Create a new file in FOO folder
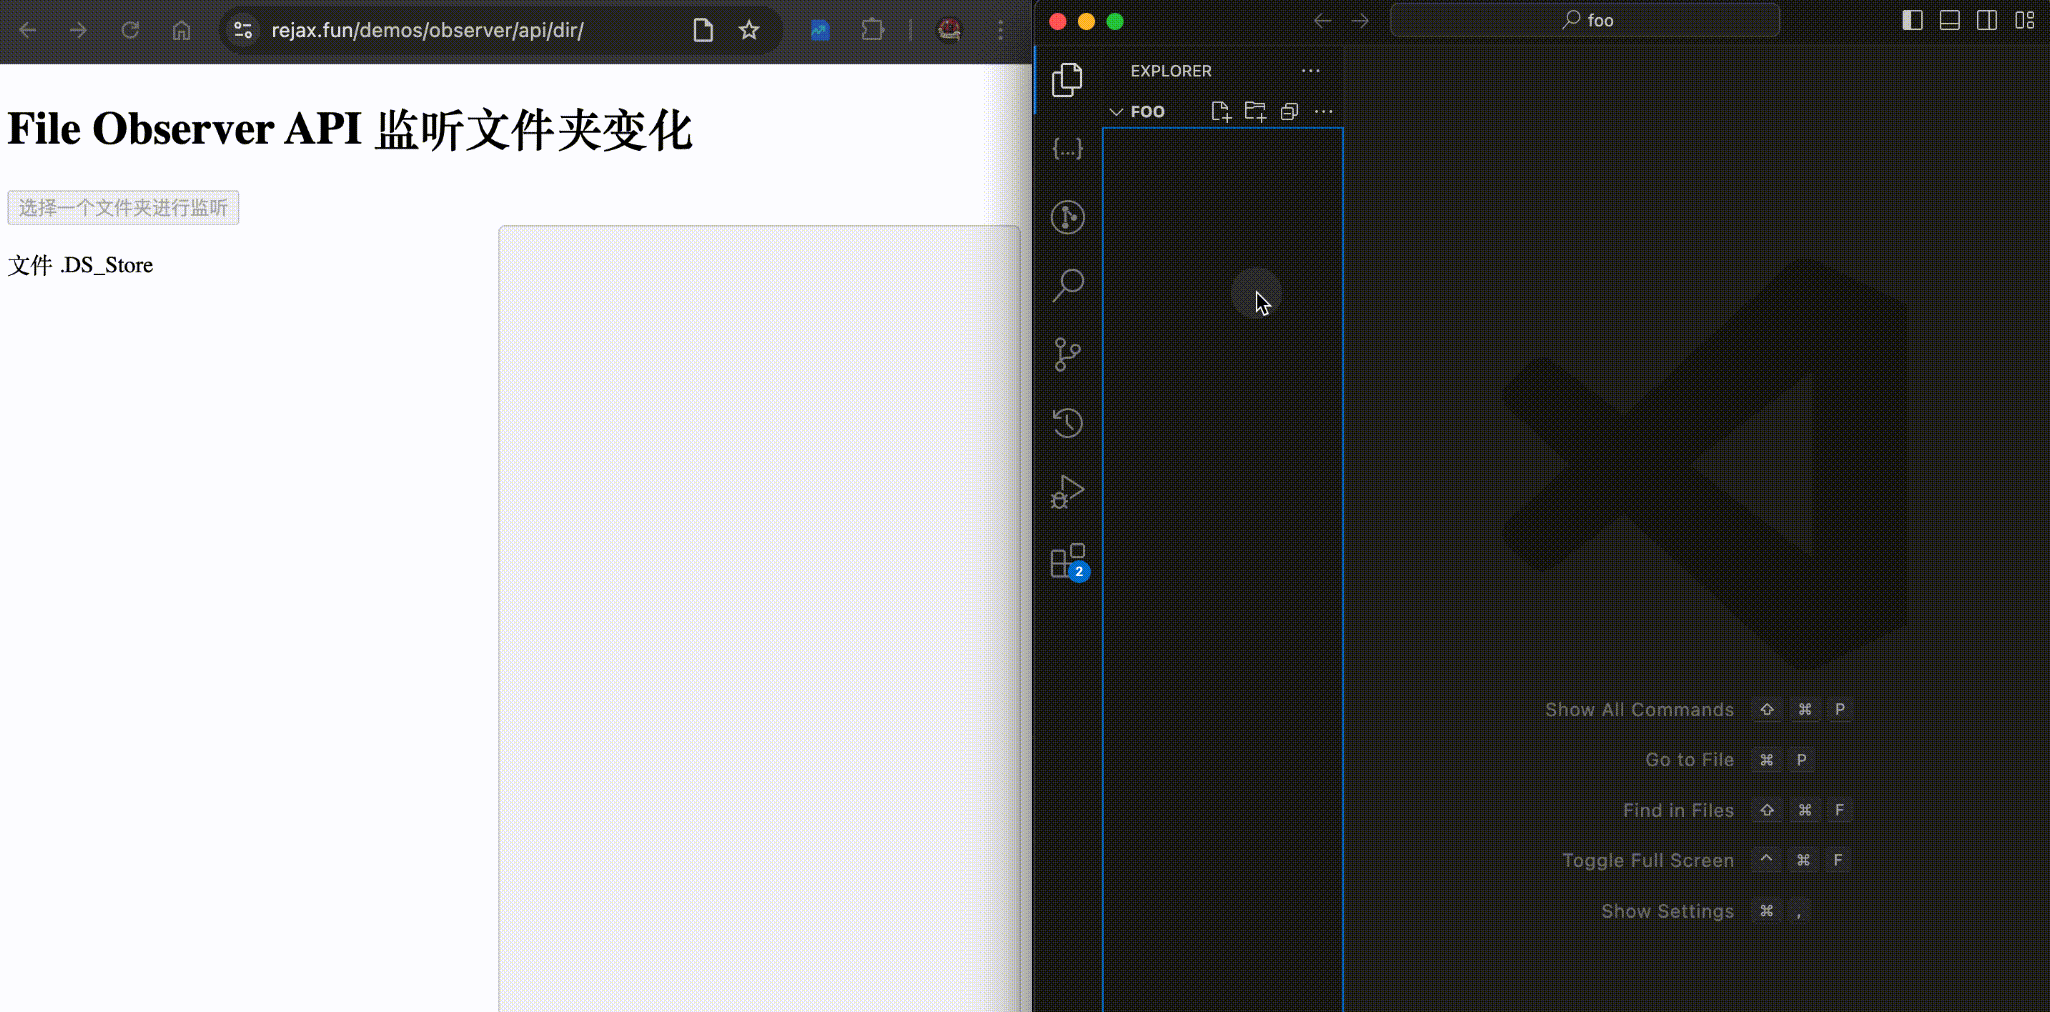Screen dimensions: 2050x1012 coord(1221,111)
